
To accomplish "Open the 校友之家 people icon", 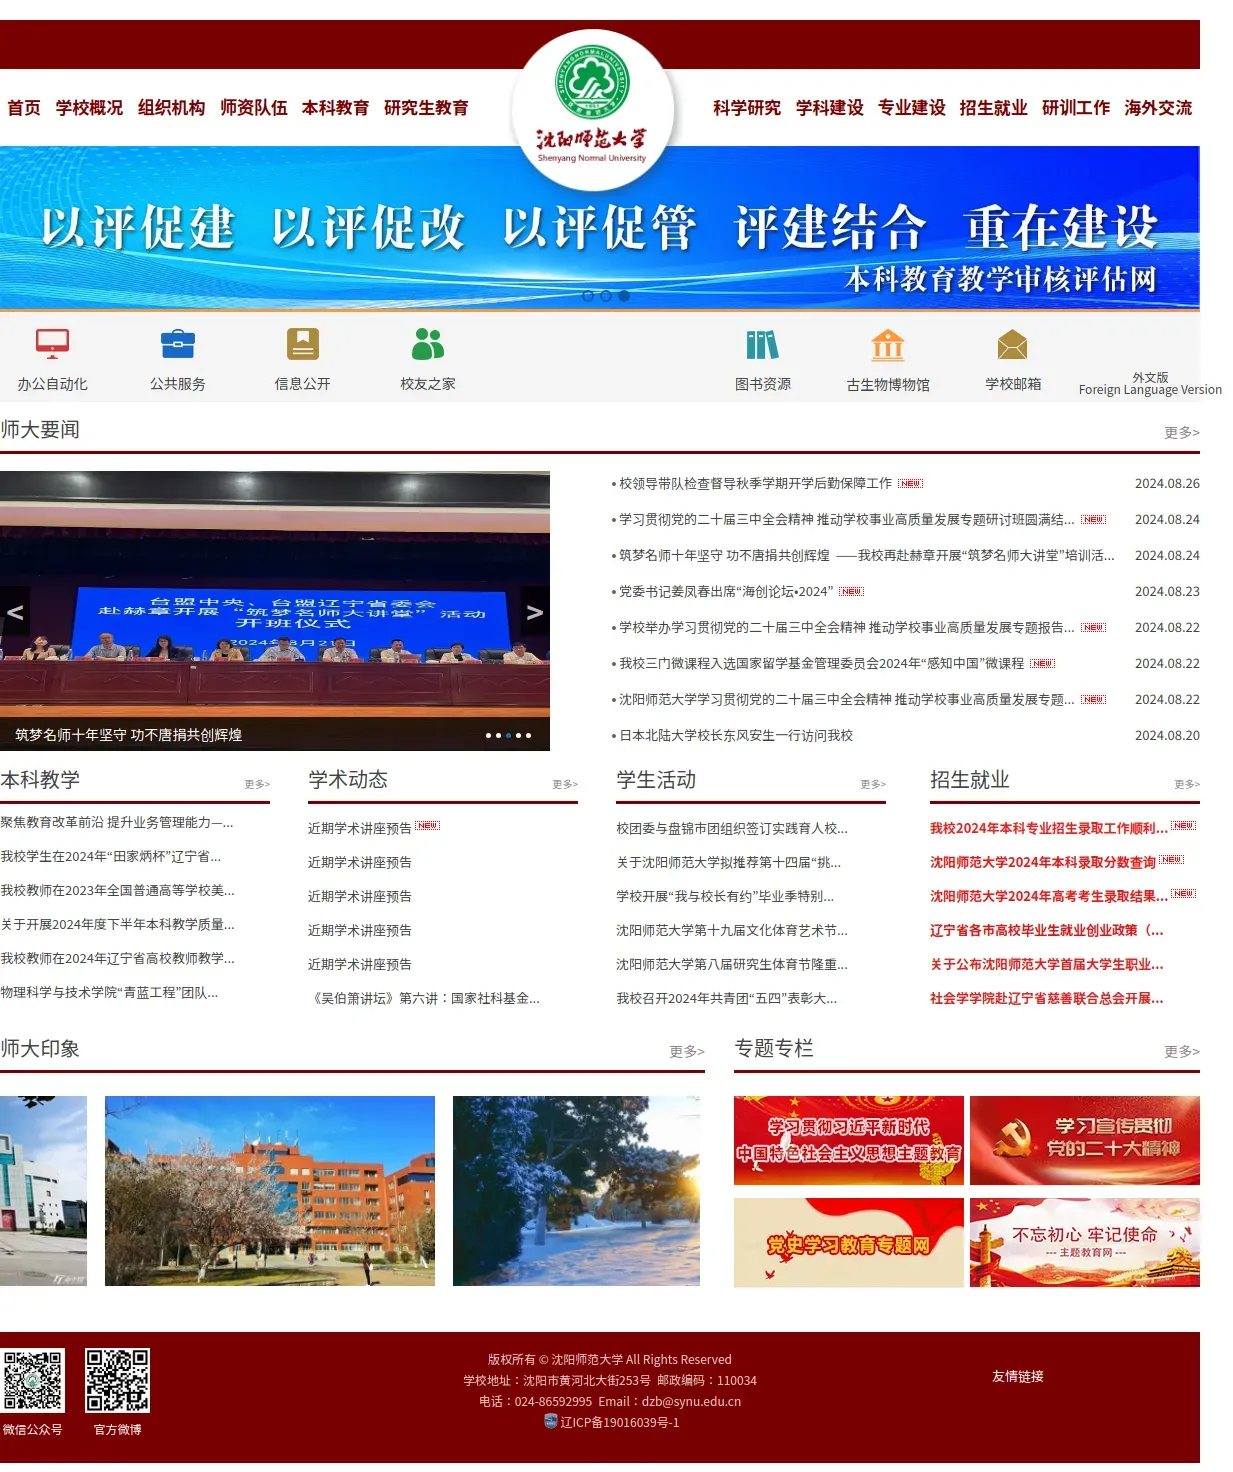I will tap(428, 344).
